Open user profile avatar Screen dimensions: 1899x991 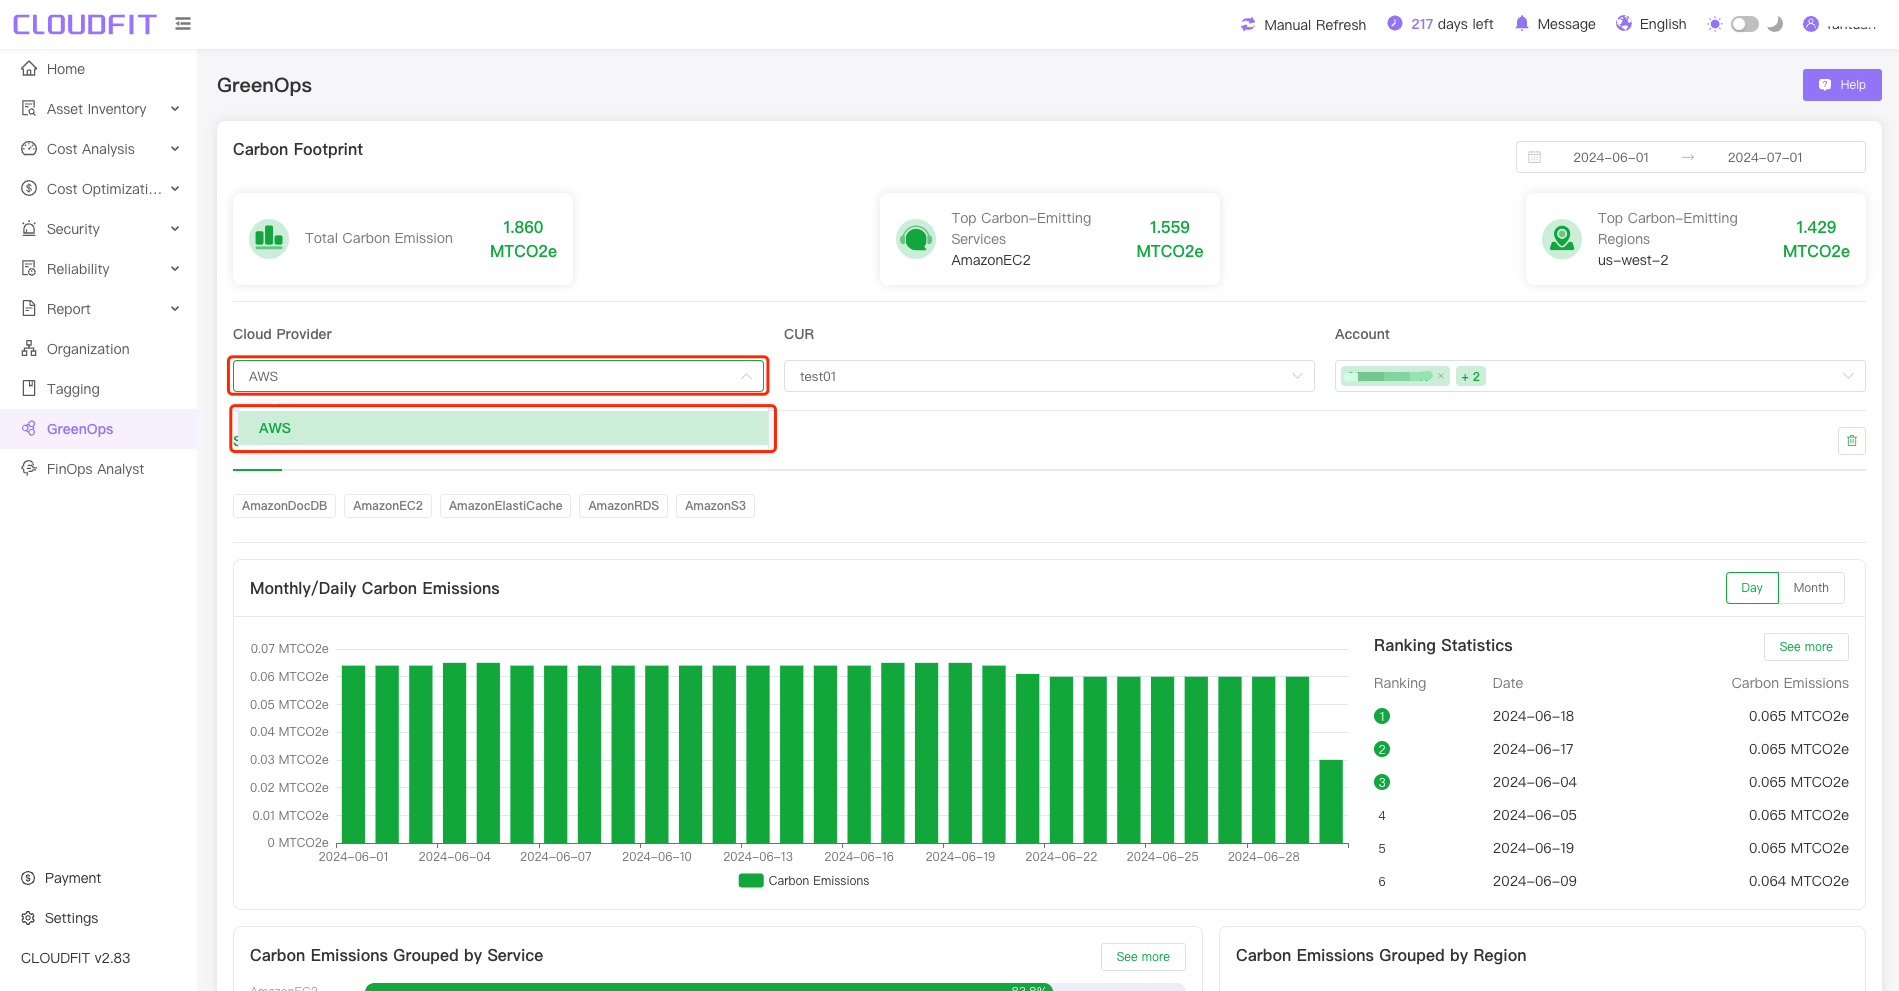(1811, 24)
